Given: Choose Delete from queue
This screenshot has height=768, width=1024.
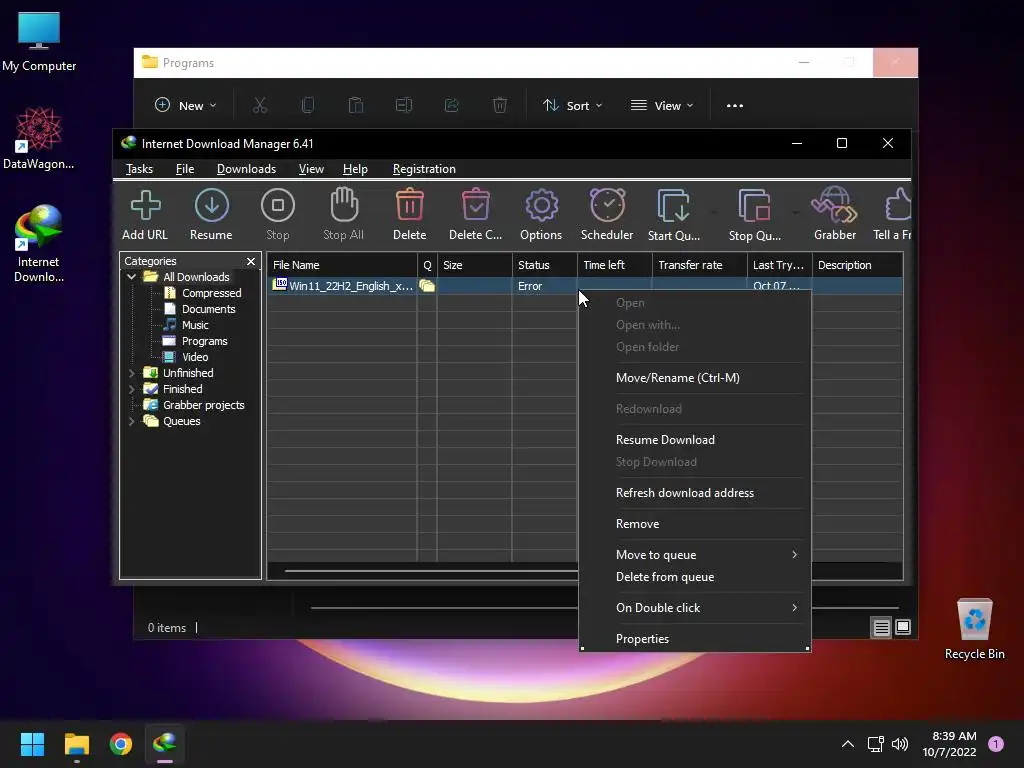Looking at the screenshot, I should coord(695,577).
